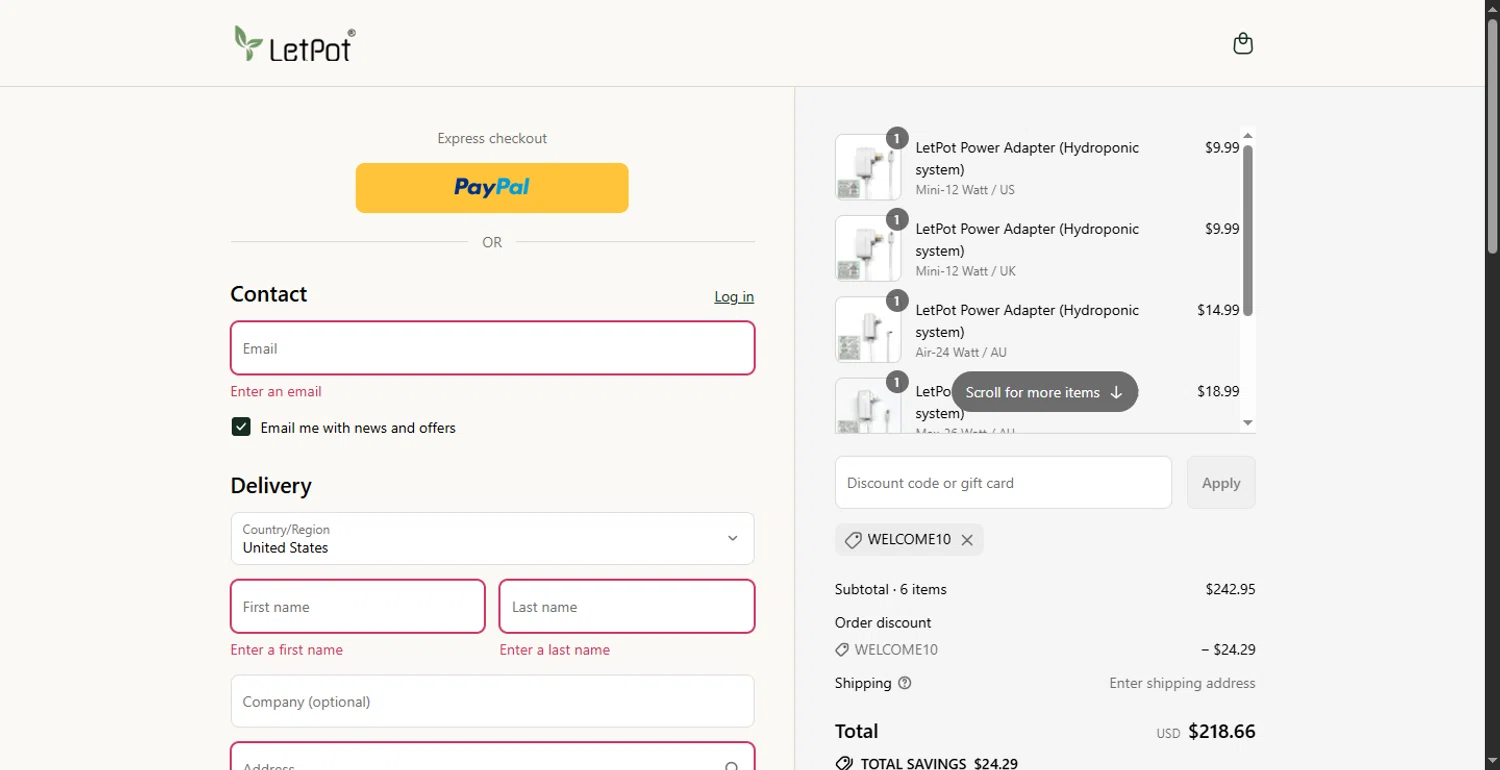Apply the discount code
This screenshot has height=770, width=1500.
coord(1221,483)
